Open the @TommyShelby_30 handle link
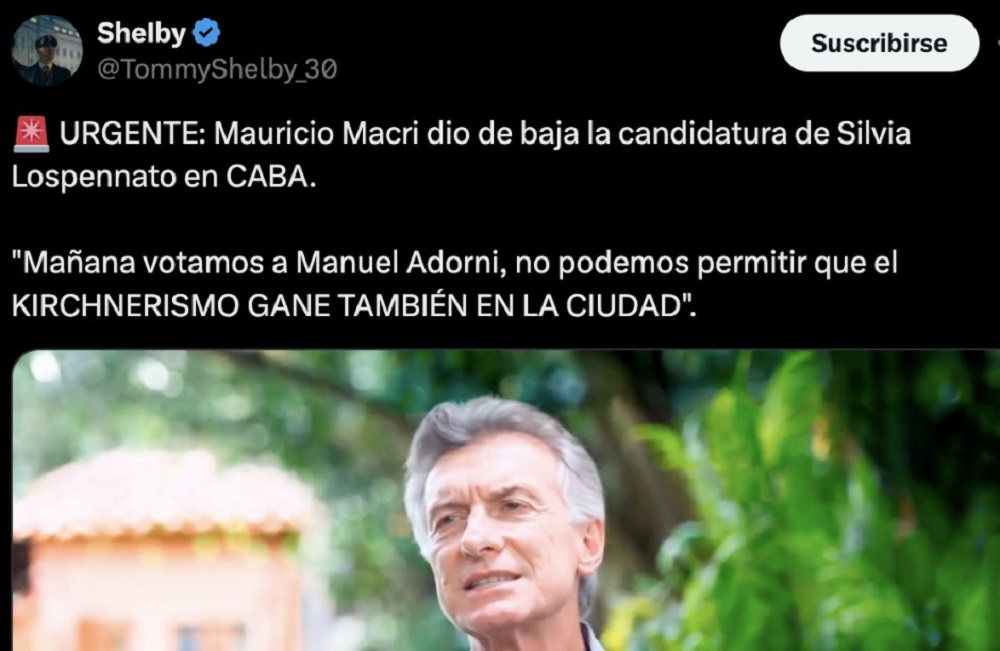The width and height of the screenshot is (1000, 651). coord(217,69)
